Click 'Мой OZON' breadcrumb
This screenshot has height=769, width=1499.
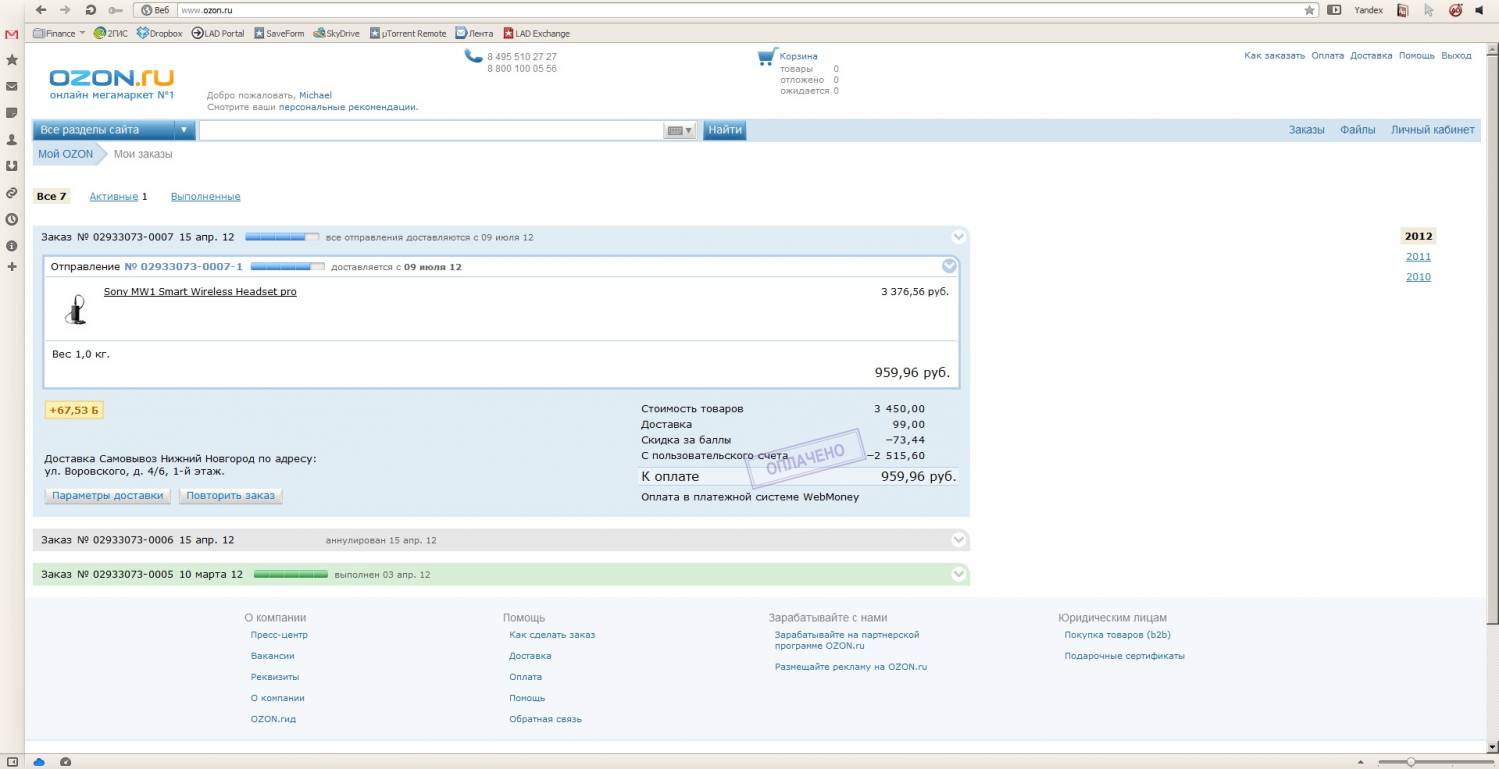[66, 154]
